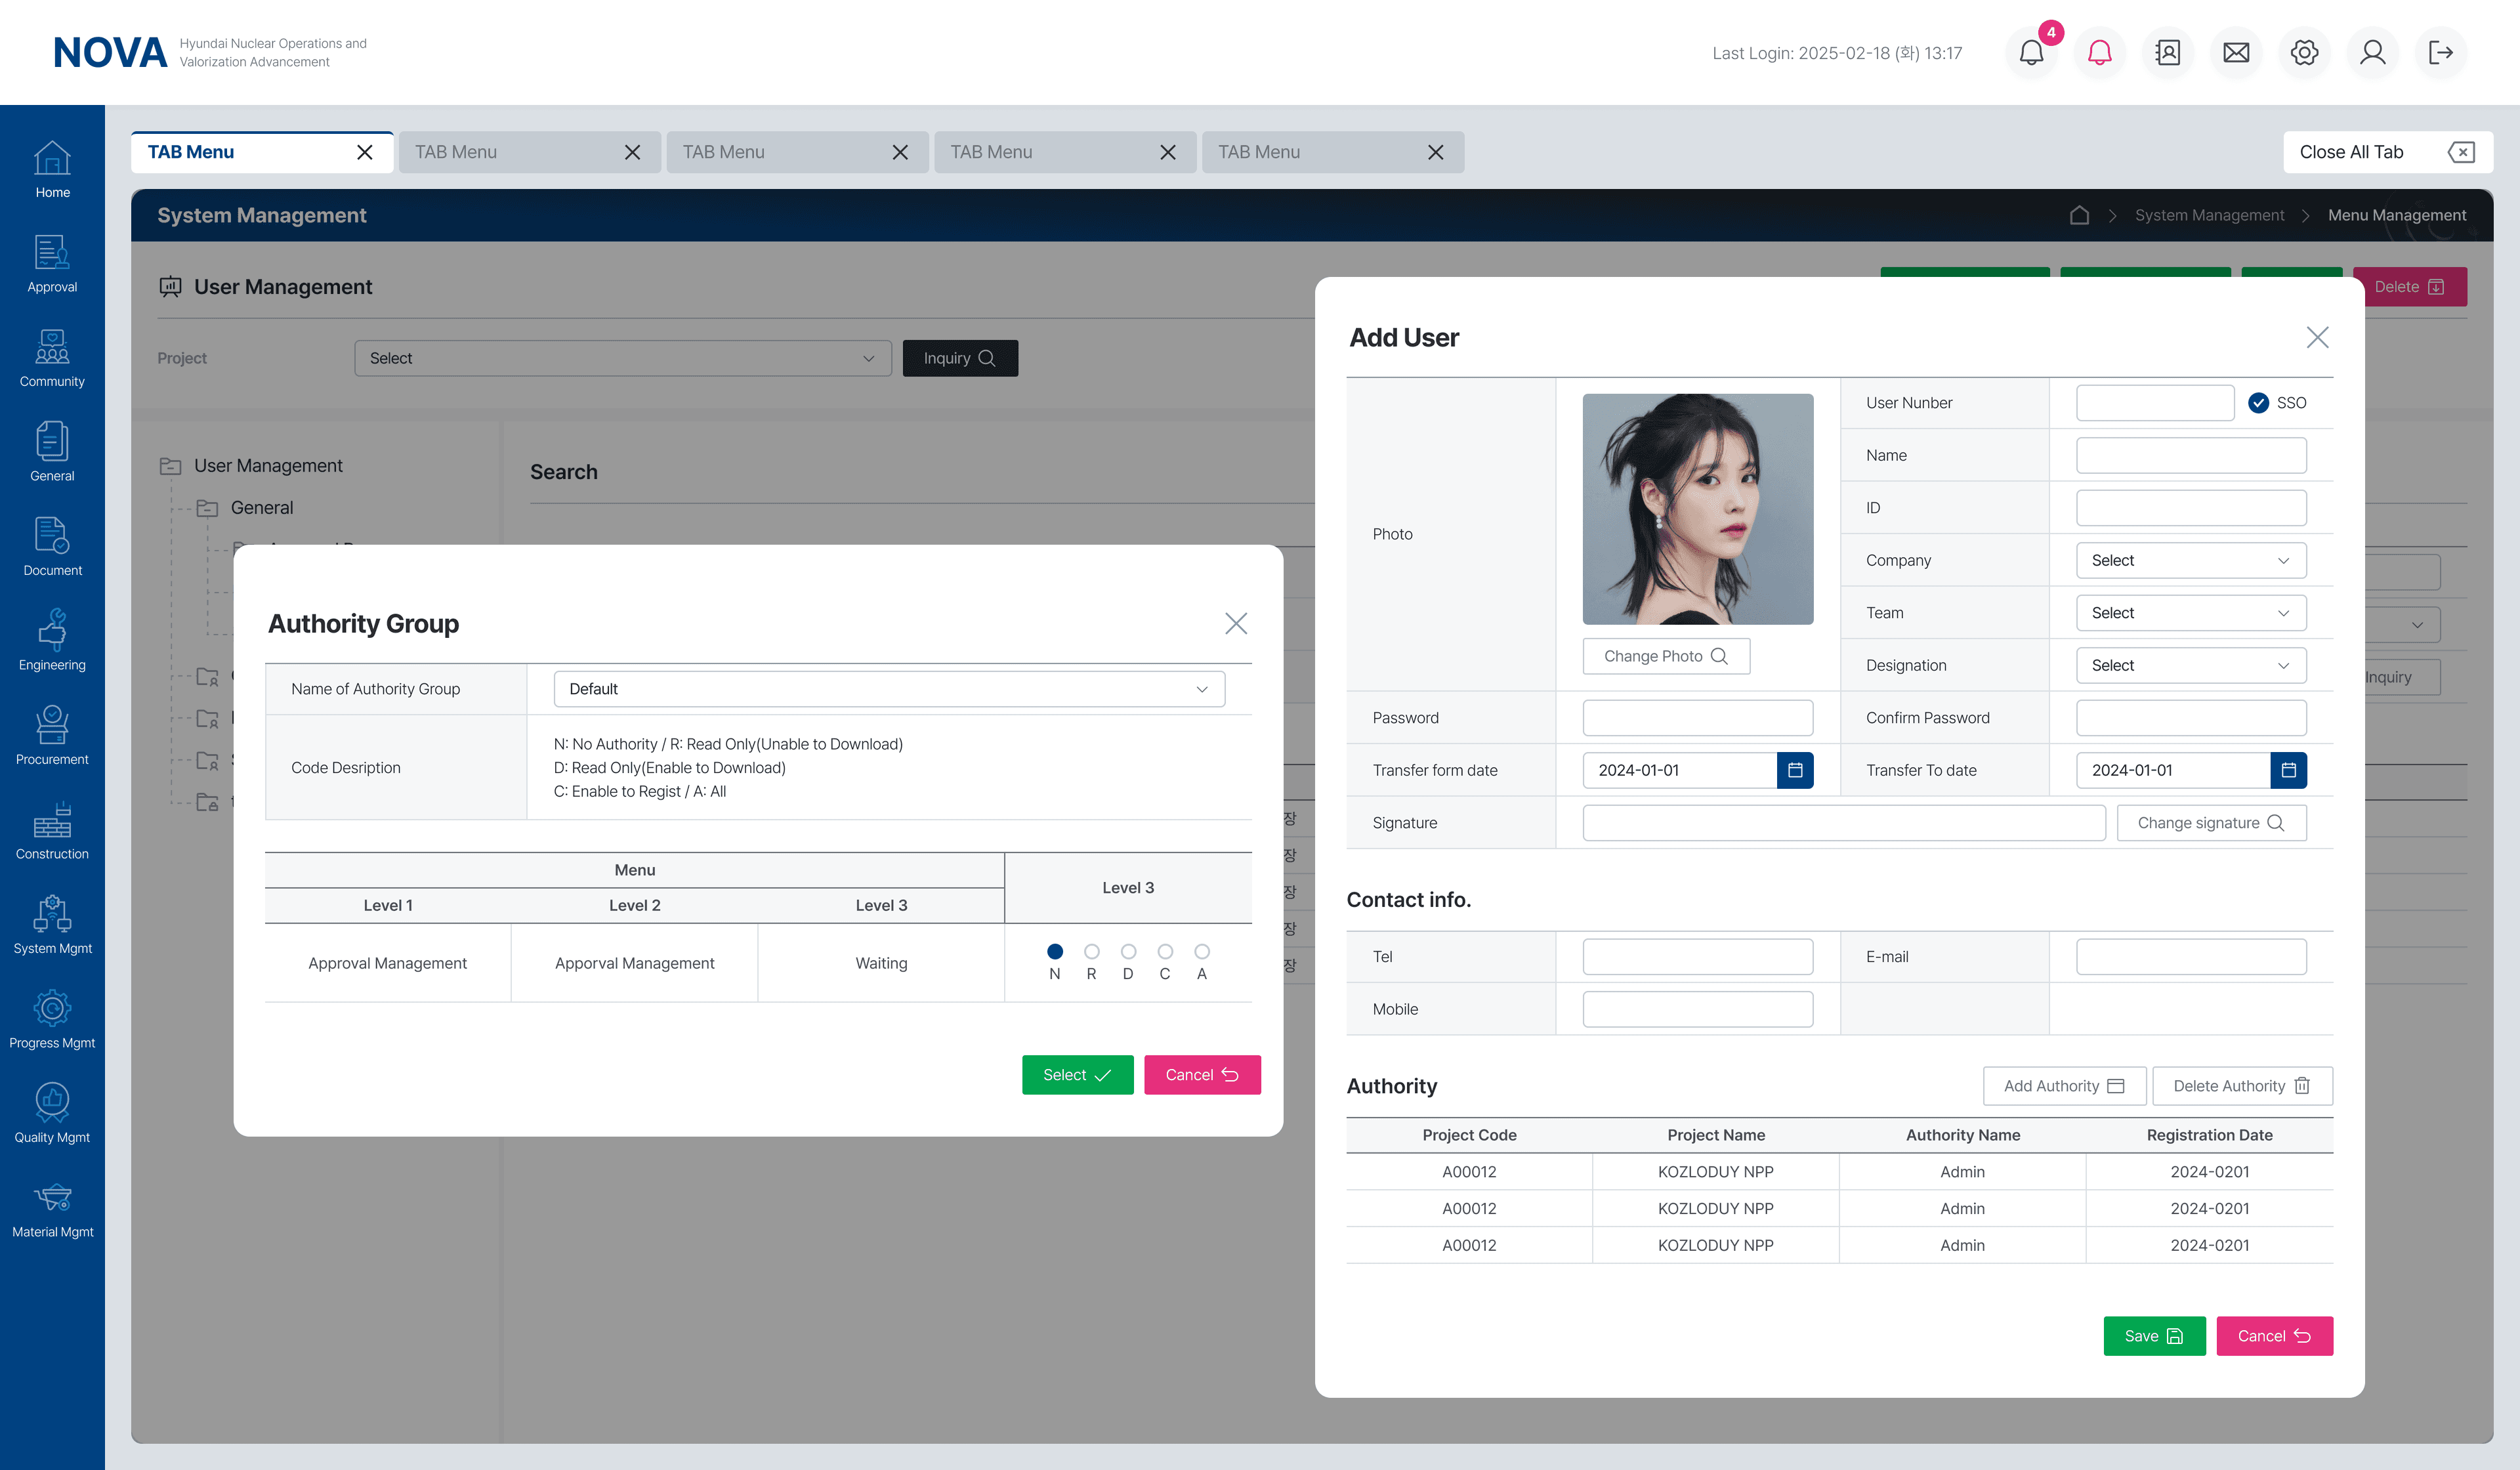Open the mail envelope icon
The width and height of the screenshot is (2520, 1470).
pyautogui.click(x=2236, y=53)
